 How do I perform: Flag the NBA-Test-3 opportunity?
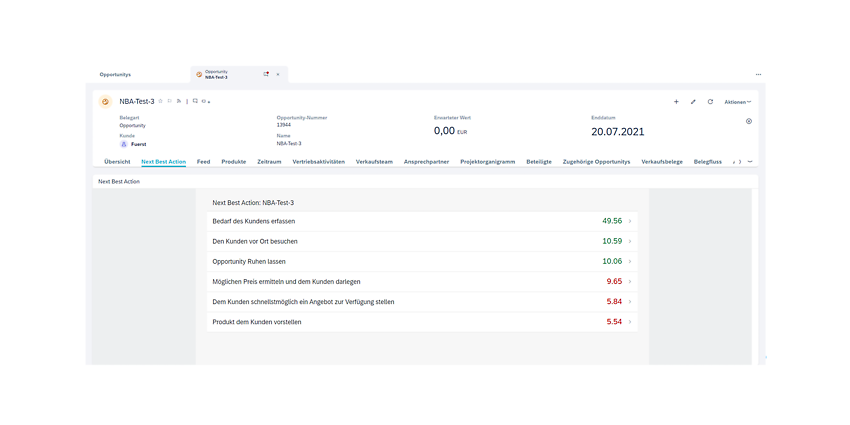click(x=170, y=101)
